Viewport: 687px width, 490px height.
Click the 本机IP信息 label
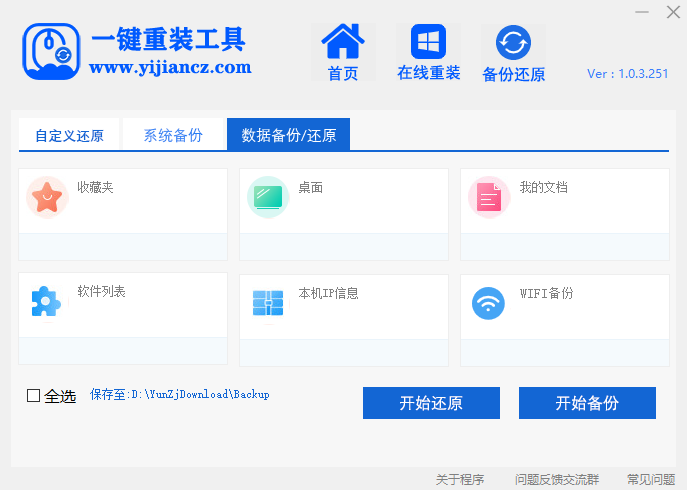click(329, 293)
